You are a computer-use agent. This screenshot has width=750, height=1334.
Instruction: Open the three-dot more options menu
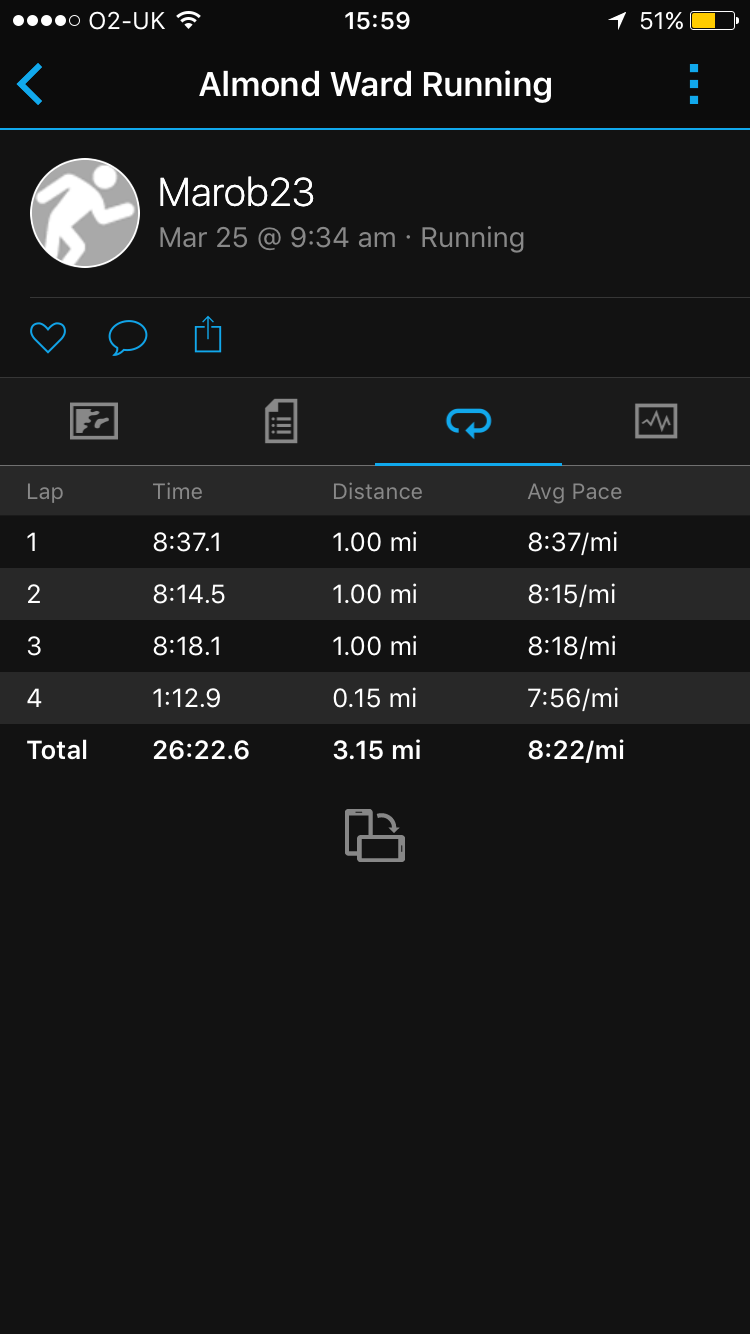pos(694,85)
